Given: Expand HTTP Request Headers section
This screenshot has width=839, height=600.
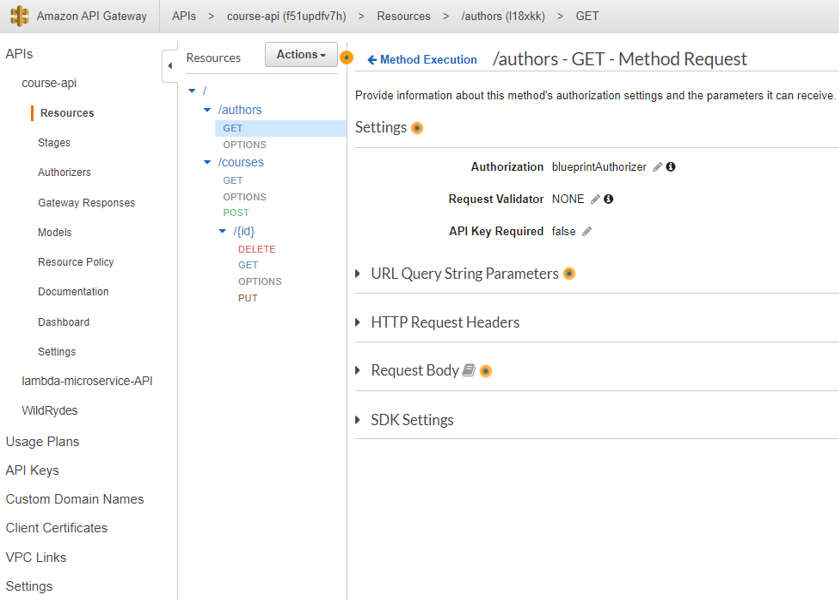Looking at the screenshot, I should [x=358, y=322].
